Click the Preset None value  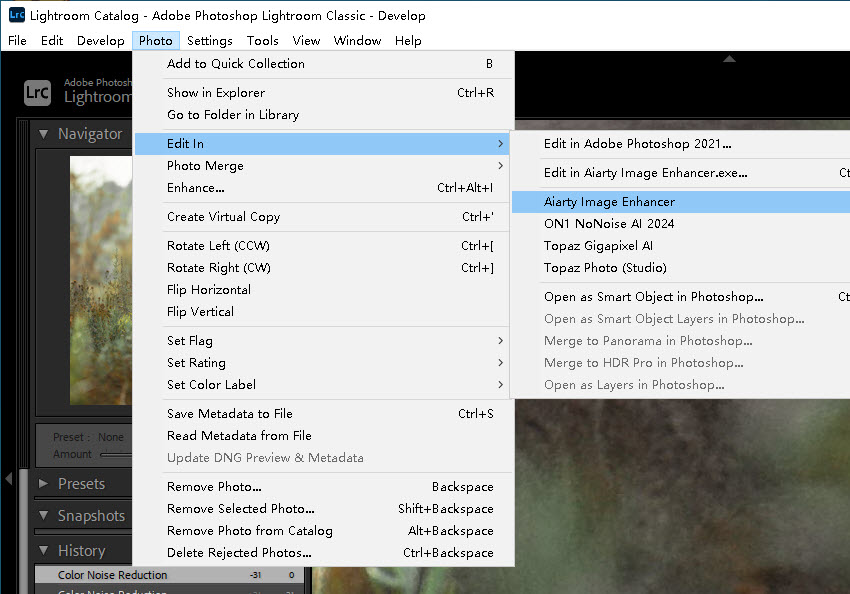pyautogui.click(x=111, y=437)
